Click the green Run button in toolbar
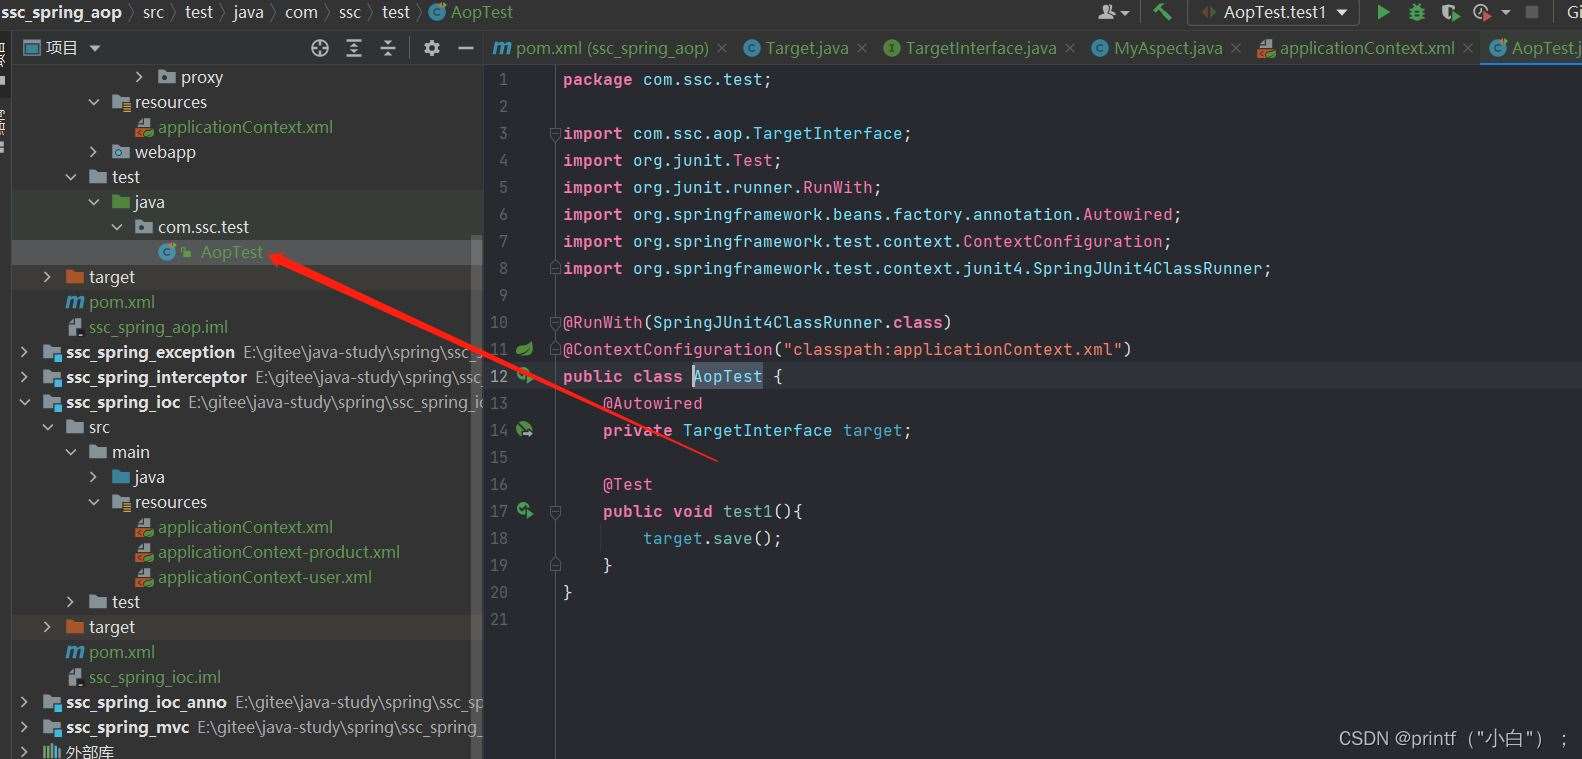The width and height of the screenshot is (1582, 759). click(x=1383, y=12)
